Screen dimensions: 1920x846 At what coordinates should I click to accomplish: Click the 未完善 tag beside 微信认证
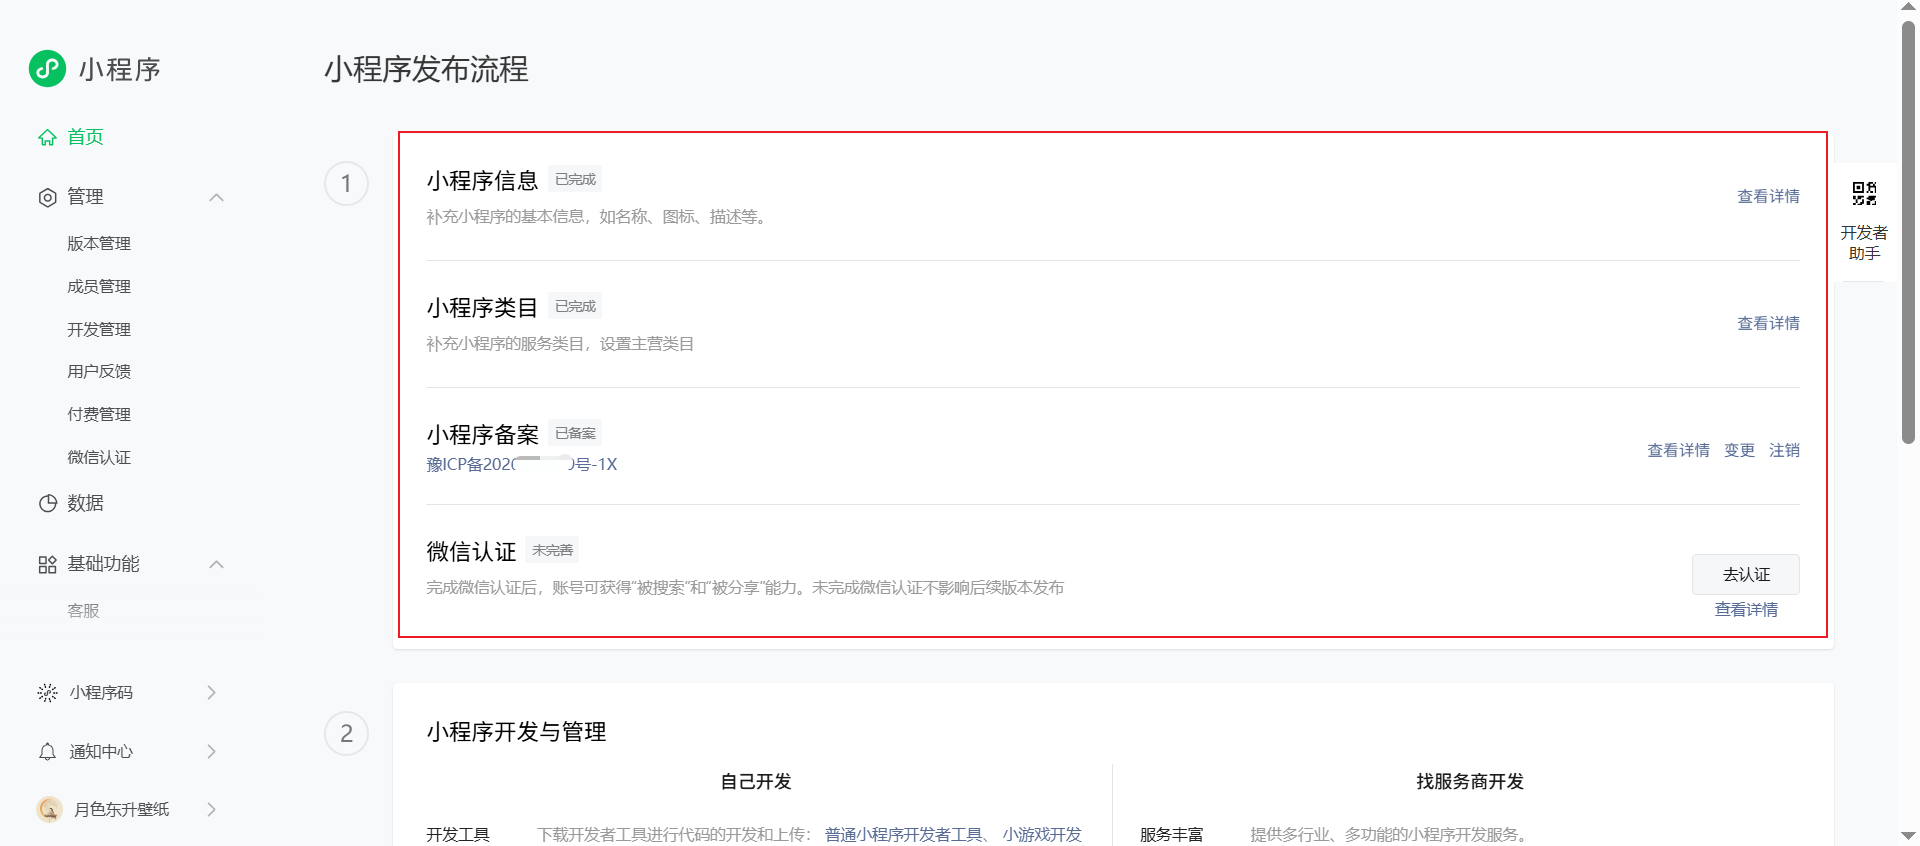coord(552,551)
